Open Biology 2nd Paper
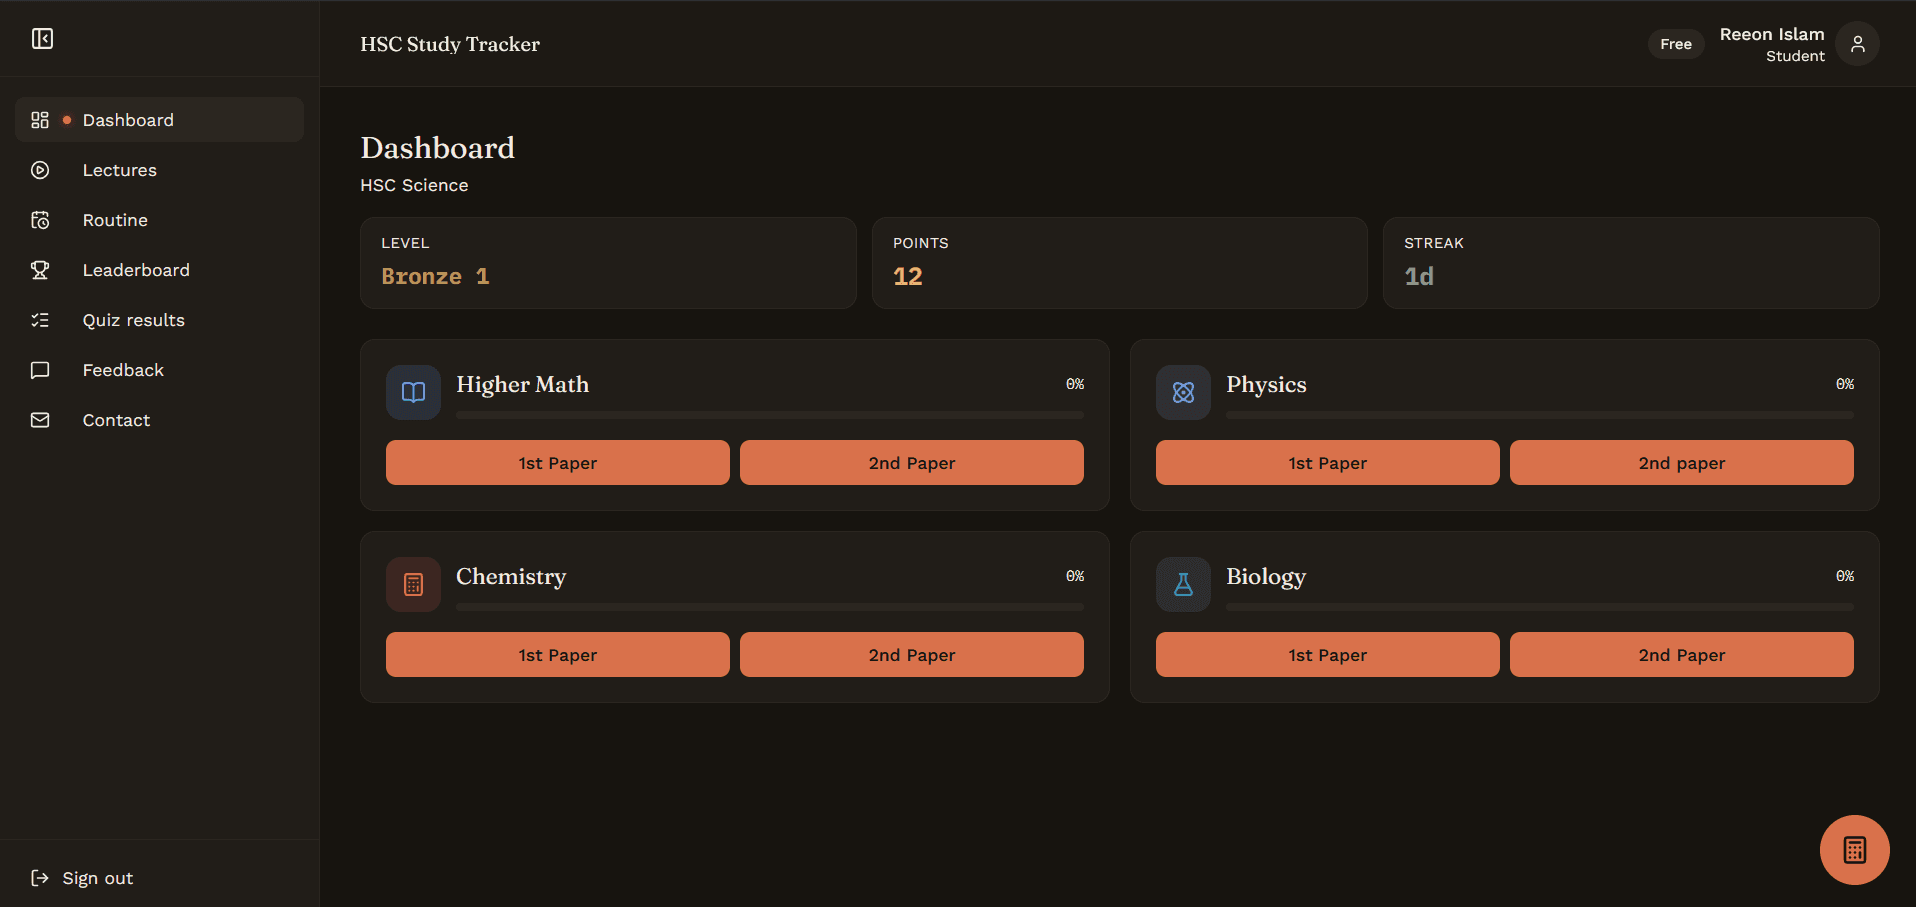 (x=1682, y=655)
